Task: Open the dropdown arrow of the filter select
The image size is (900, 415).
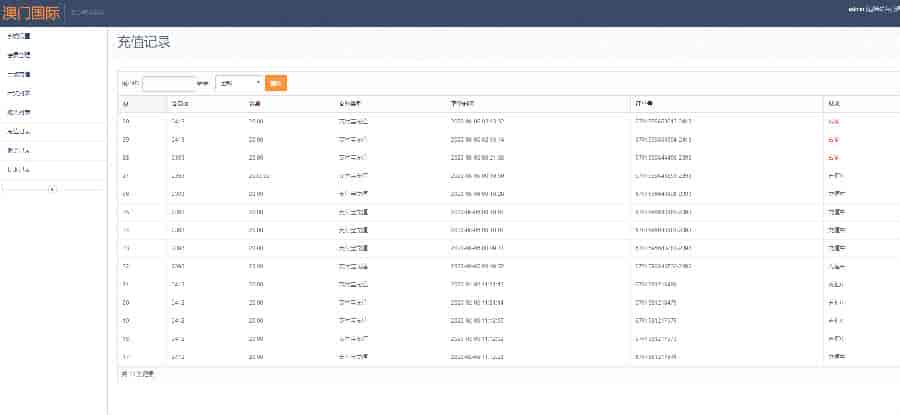Action: click(258, 83)
